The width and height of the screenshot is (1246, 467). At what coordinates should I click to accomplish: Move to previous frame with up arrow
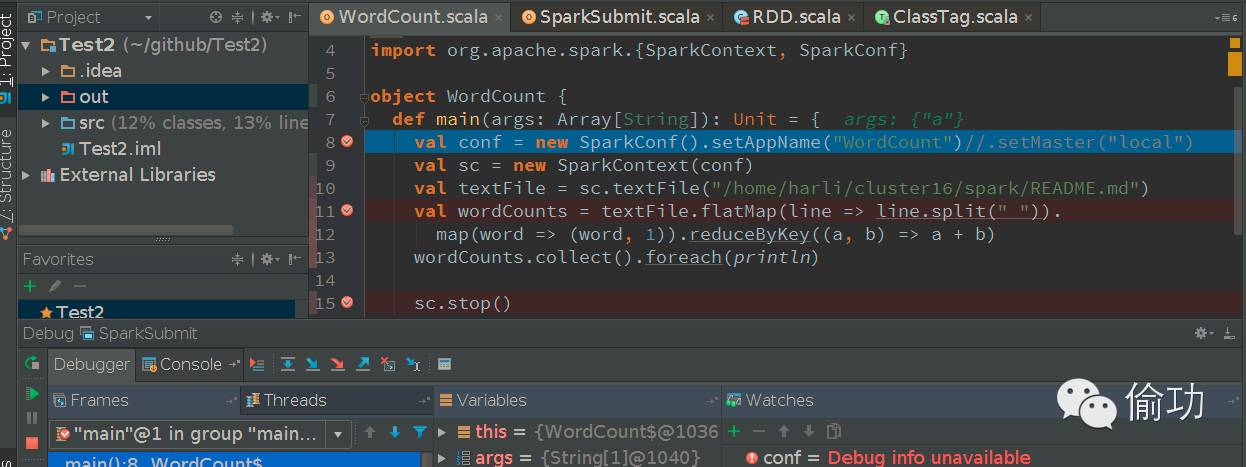pos(370,433)
